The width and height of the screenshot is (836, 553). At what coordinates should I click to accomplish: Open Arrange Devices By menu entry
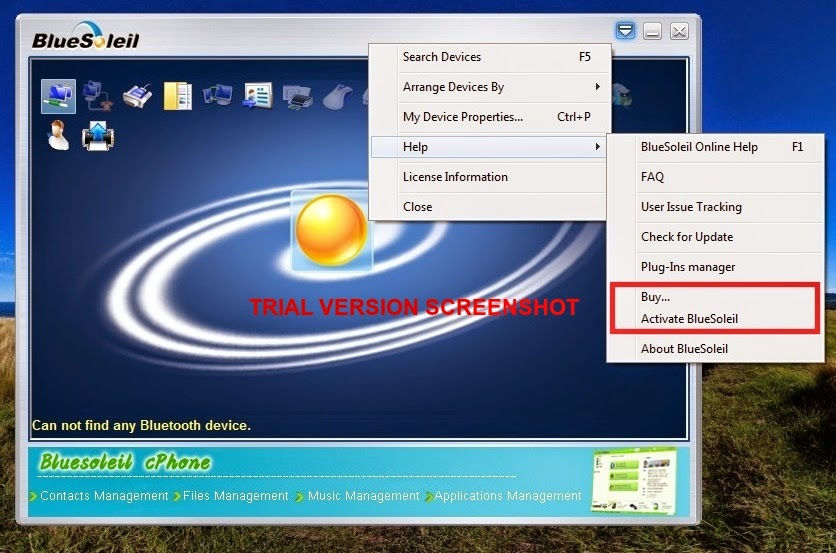(x=489, y=87)
